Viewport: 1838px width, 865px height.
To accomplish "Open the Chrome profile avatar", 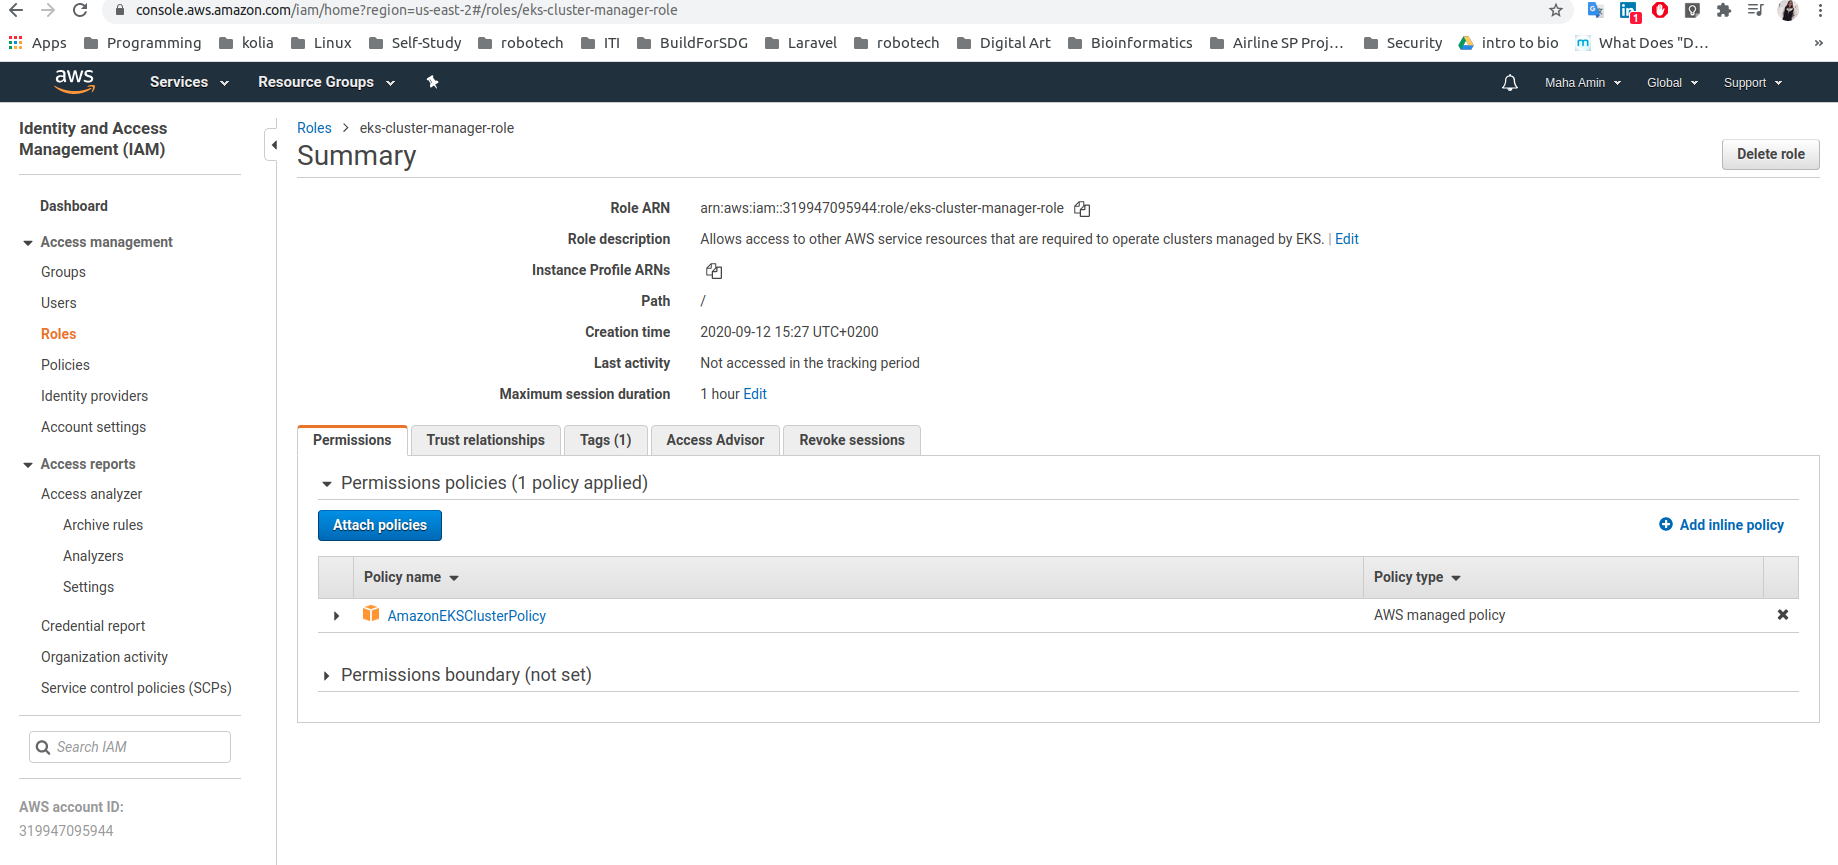I will coord(1788,10).
